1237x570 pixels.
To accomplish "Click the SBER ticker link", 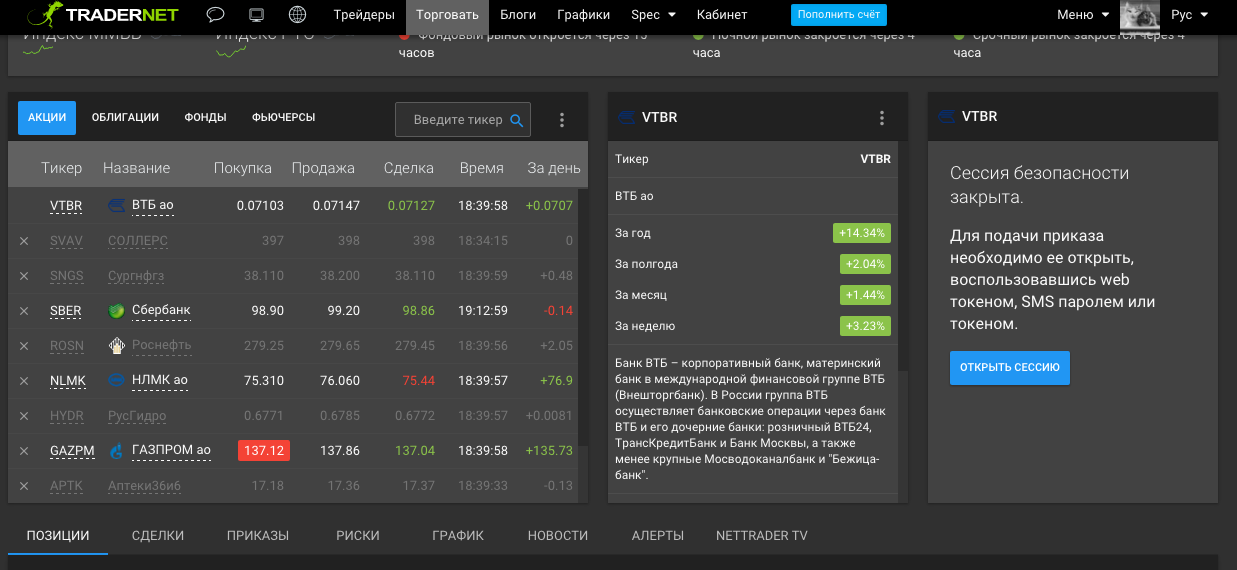I will click(66, 311).
